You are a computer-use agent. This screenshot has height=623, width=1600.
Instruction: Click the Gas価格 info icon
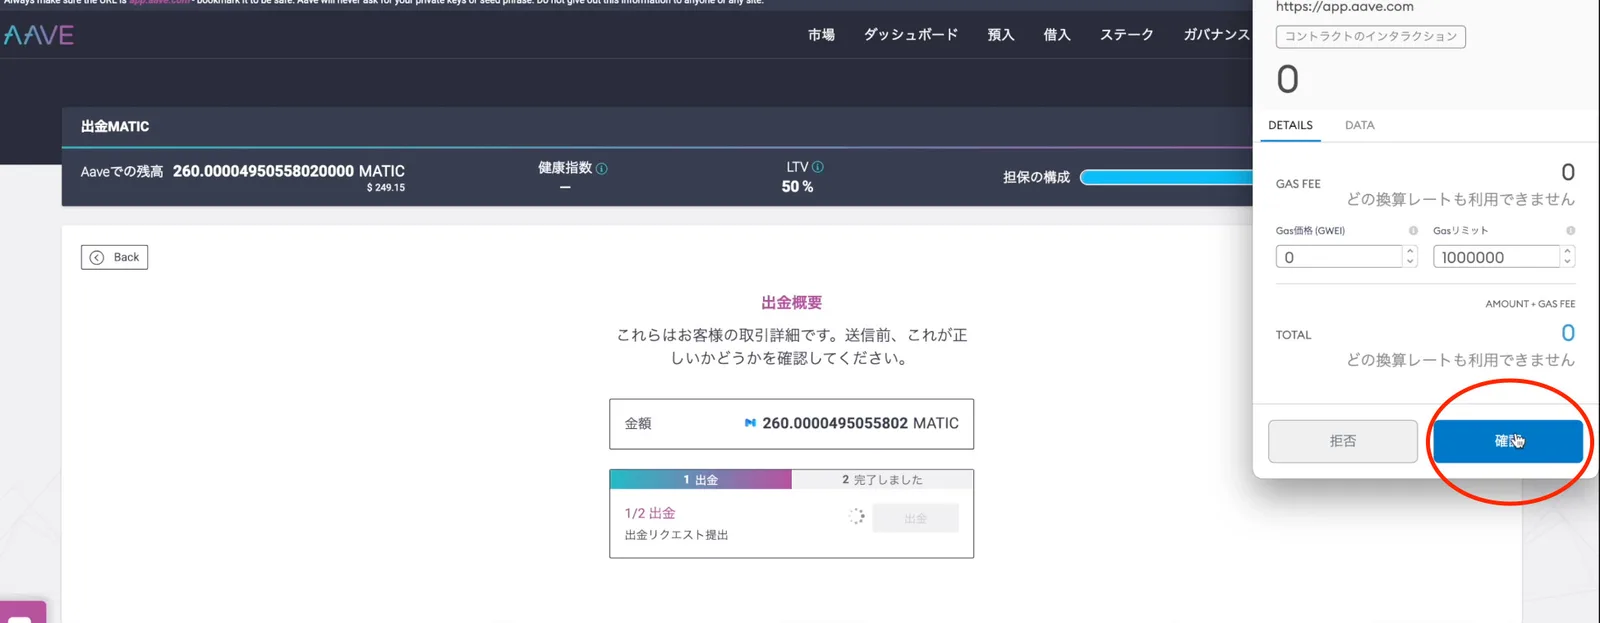point(1413,231)
